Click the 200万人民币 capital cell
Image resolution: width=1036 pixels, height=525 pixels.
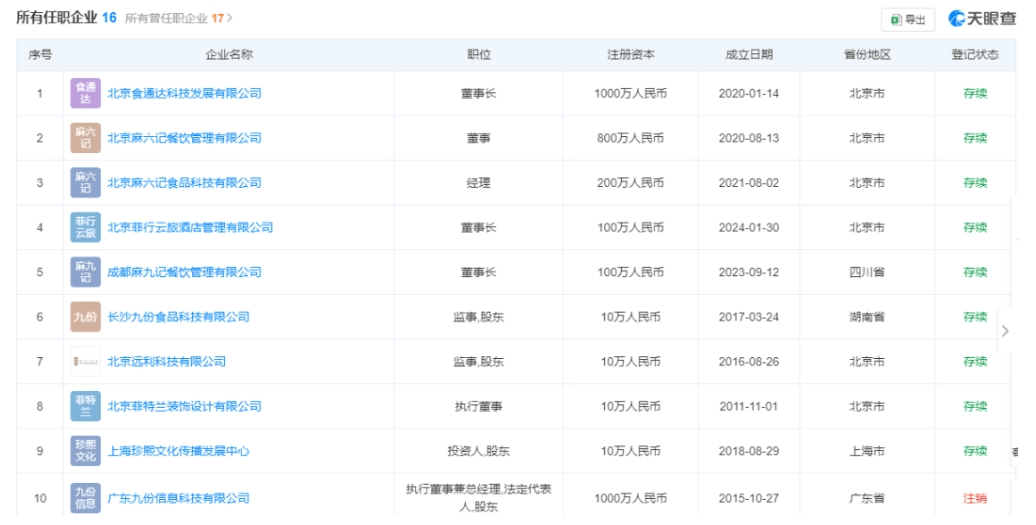630,182
